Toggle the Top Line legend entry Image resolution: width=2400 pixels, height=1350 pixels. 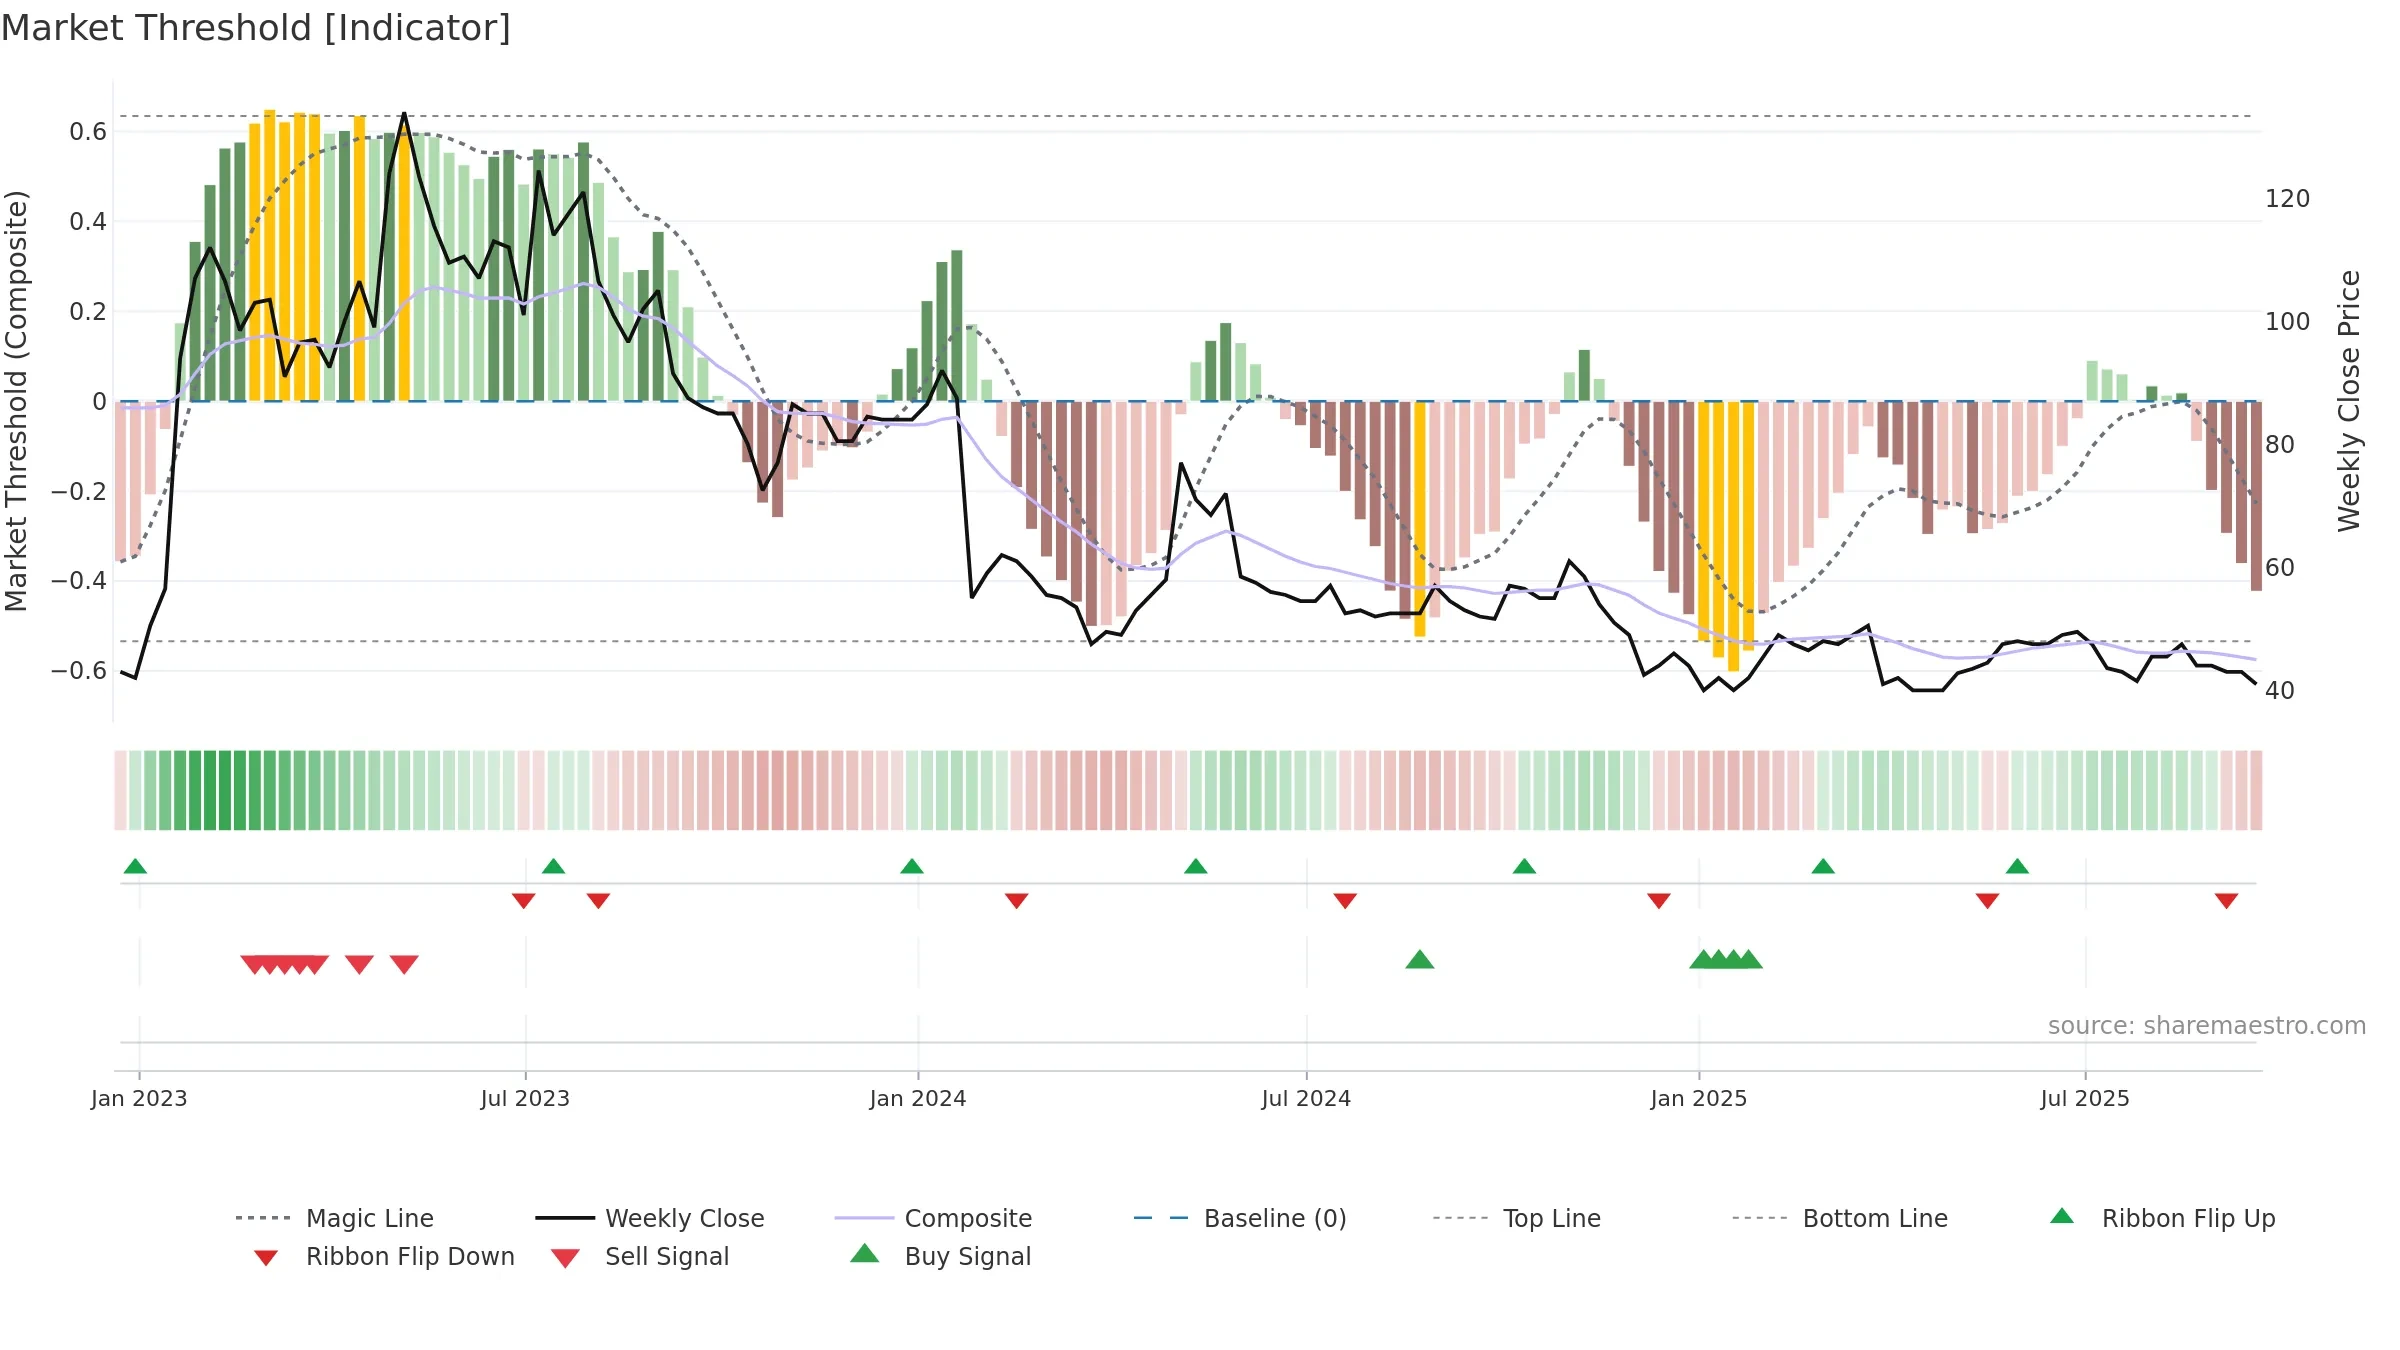click(1516, 1218)
